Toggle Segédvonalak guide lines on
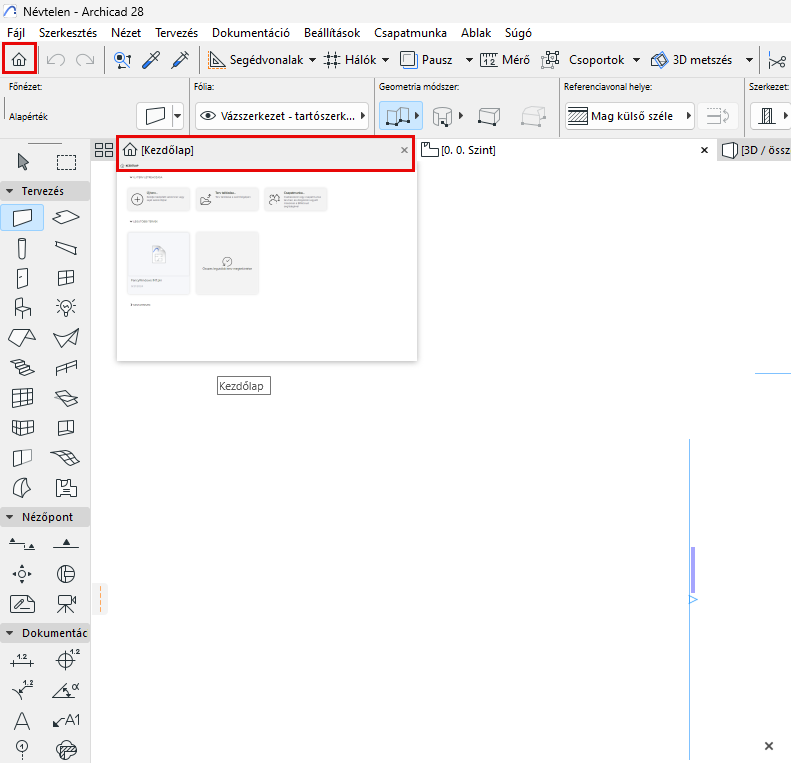This screenshot has height=763, width=791. 255,60
